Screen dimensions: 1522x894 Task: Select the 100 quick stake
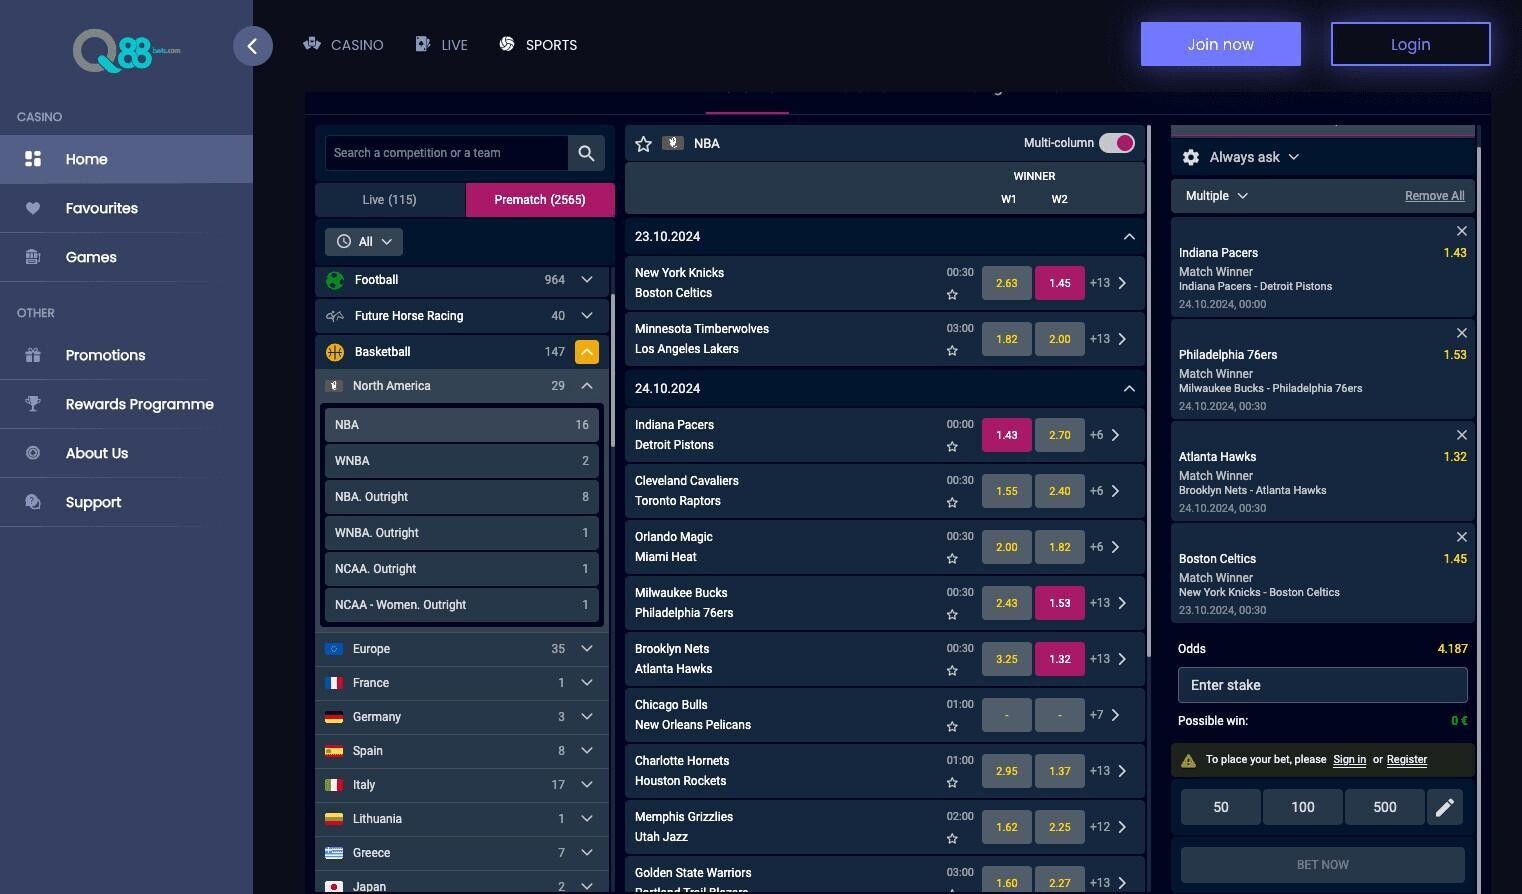click(1303, 807)
